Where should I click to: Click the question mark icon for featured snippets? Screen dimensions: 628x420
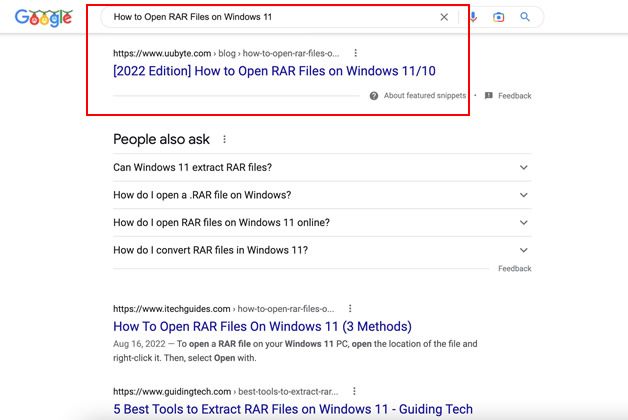[x=374, y=96]
